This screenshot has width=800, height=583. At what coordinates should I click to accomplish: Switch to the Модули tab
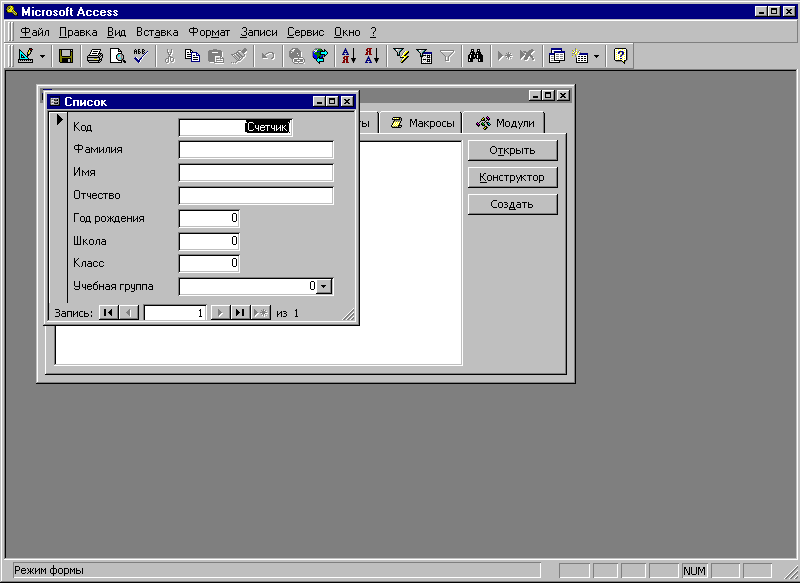click(x=504, y=123)
